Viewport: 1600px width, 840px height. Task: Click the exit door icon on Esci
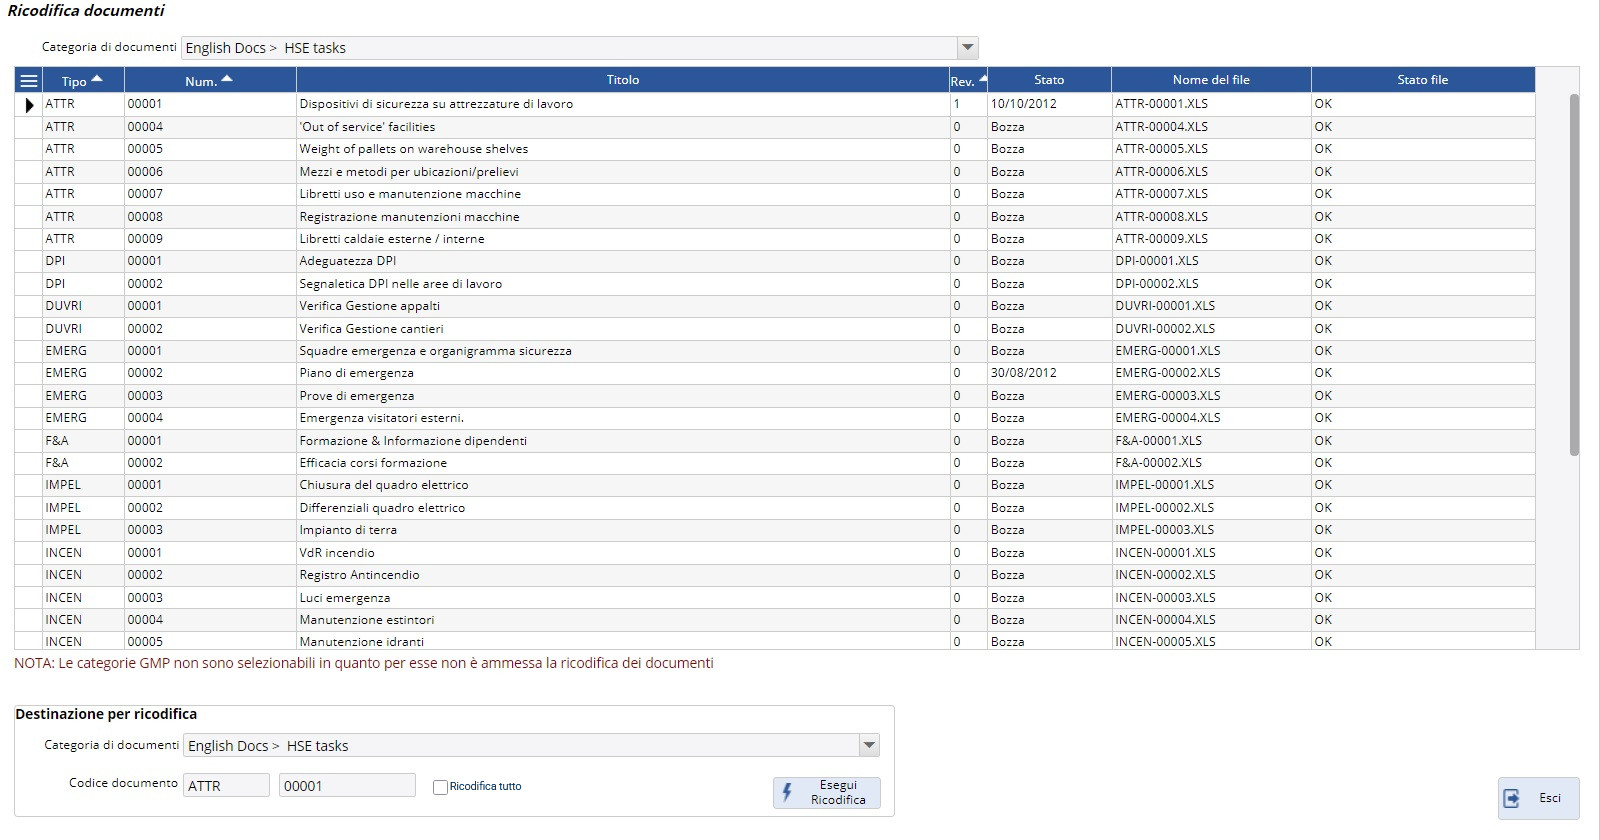point(1512,798)
